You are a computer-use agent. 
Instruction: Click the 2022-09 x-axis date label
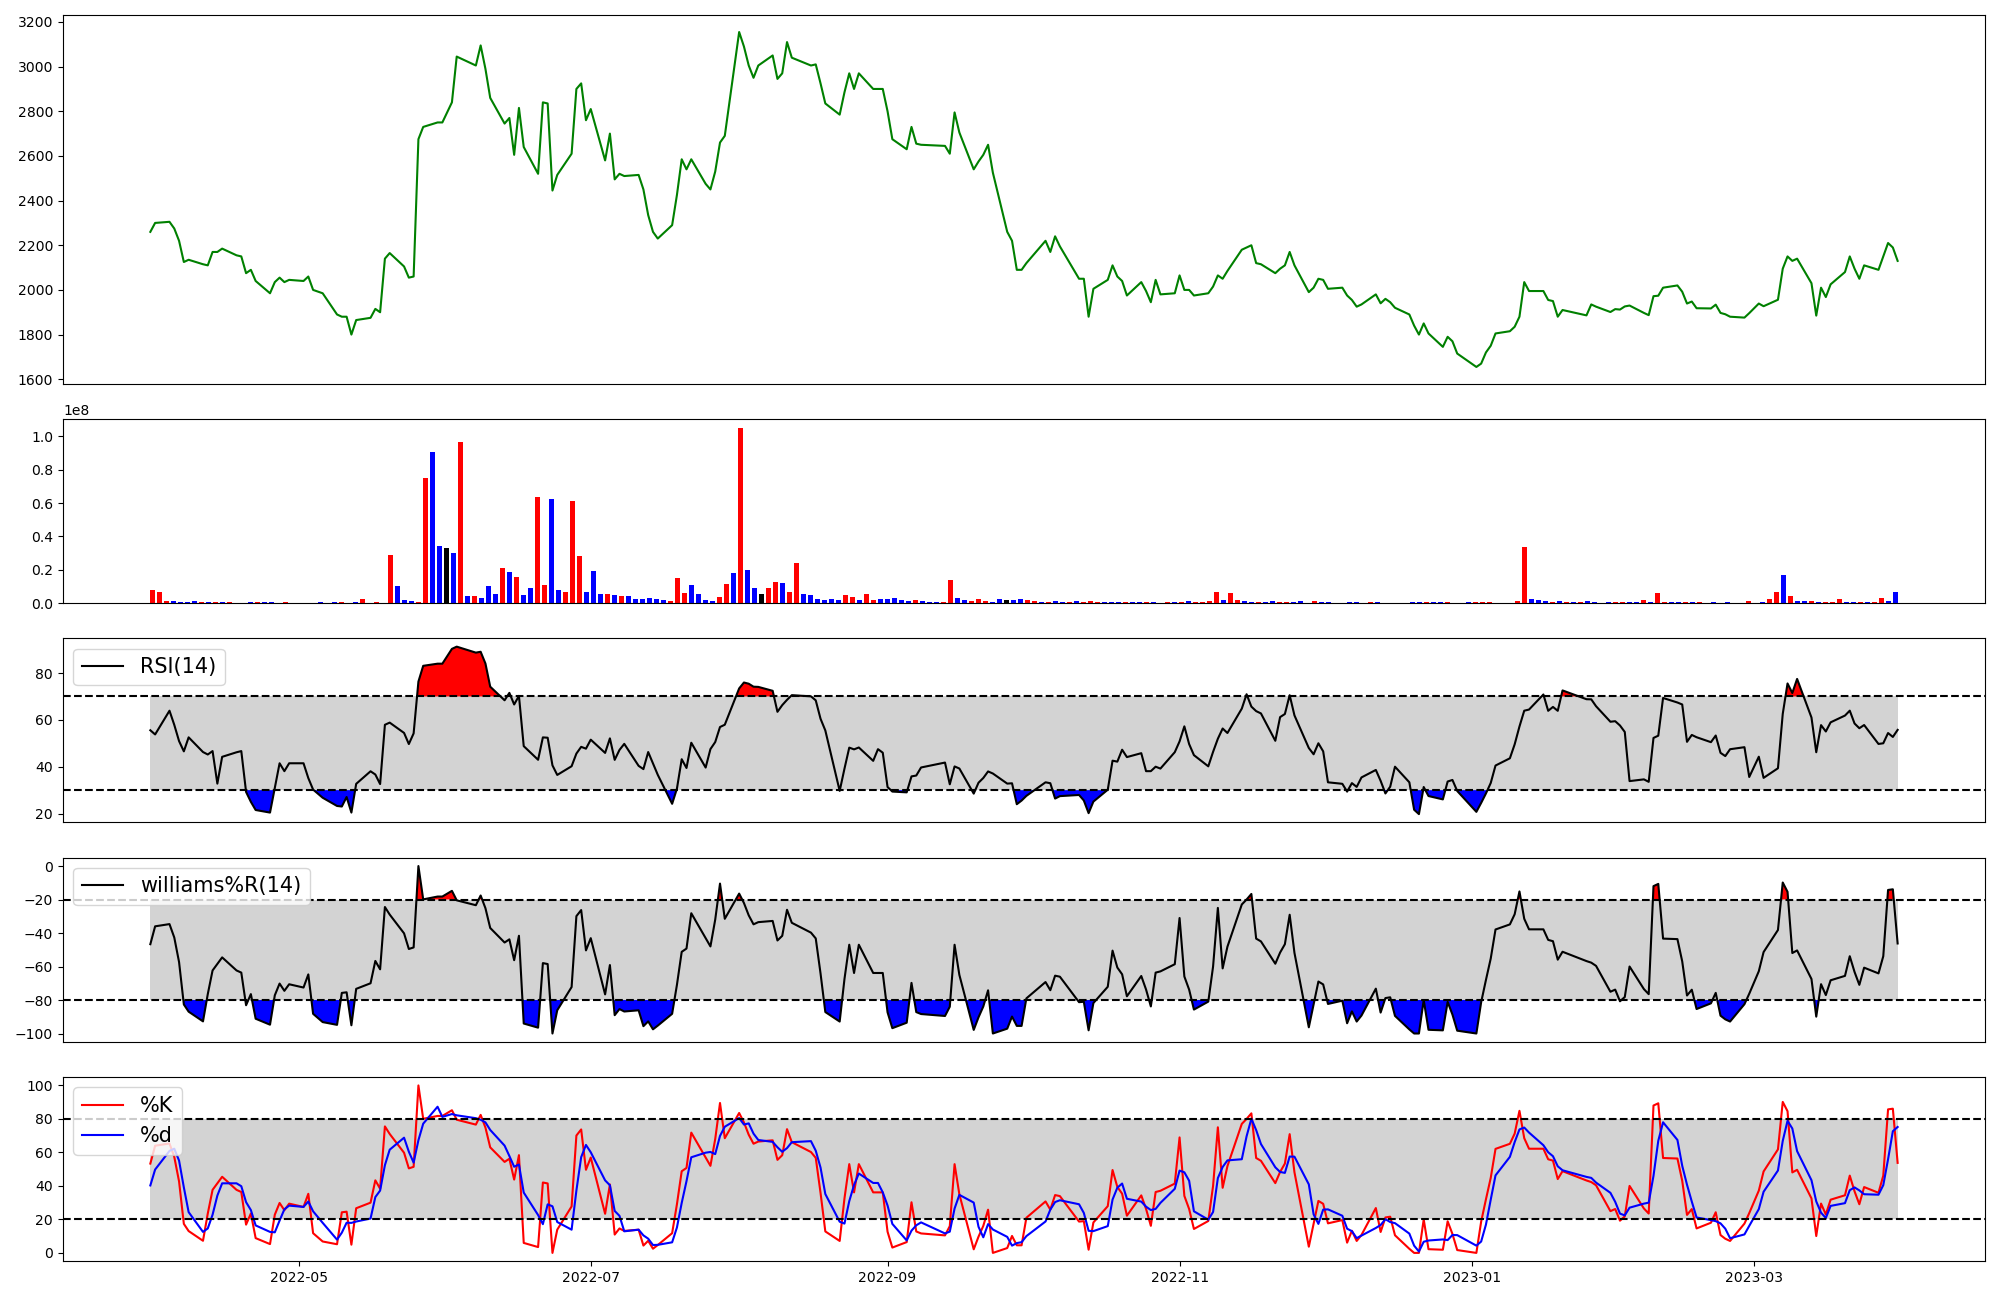(887, 1277)
